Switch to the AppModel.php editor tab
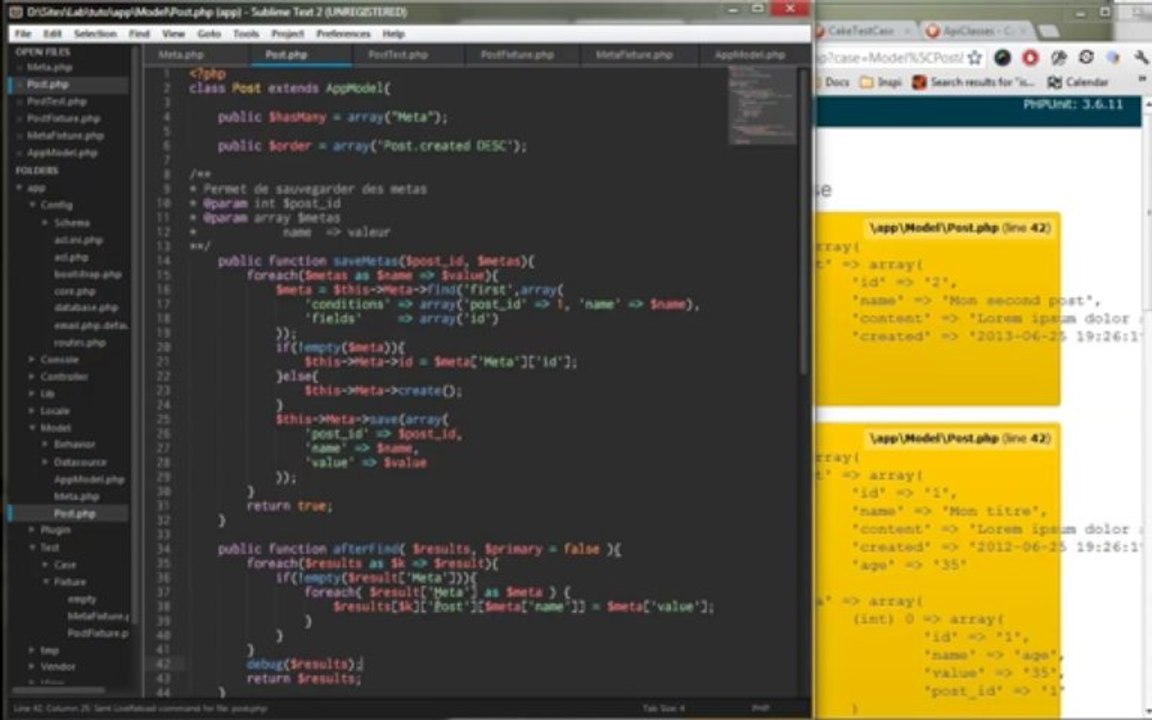Image resolution: width=1152 pixels, height=720 pixels. click(x=749, y=55)
